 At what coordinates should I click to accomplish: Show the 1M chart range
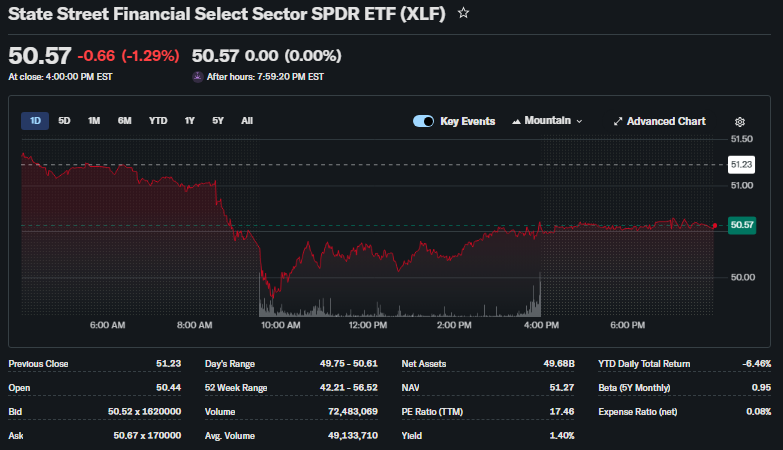point(94,121)
